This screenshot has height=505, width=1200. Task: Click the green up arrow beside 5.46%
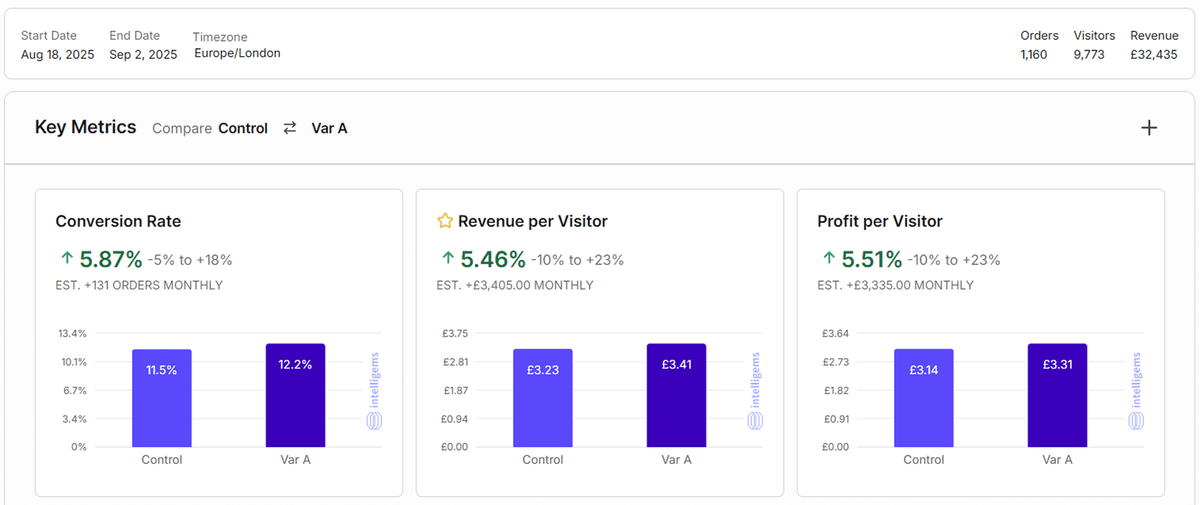(447, 260)
